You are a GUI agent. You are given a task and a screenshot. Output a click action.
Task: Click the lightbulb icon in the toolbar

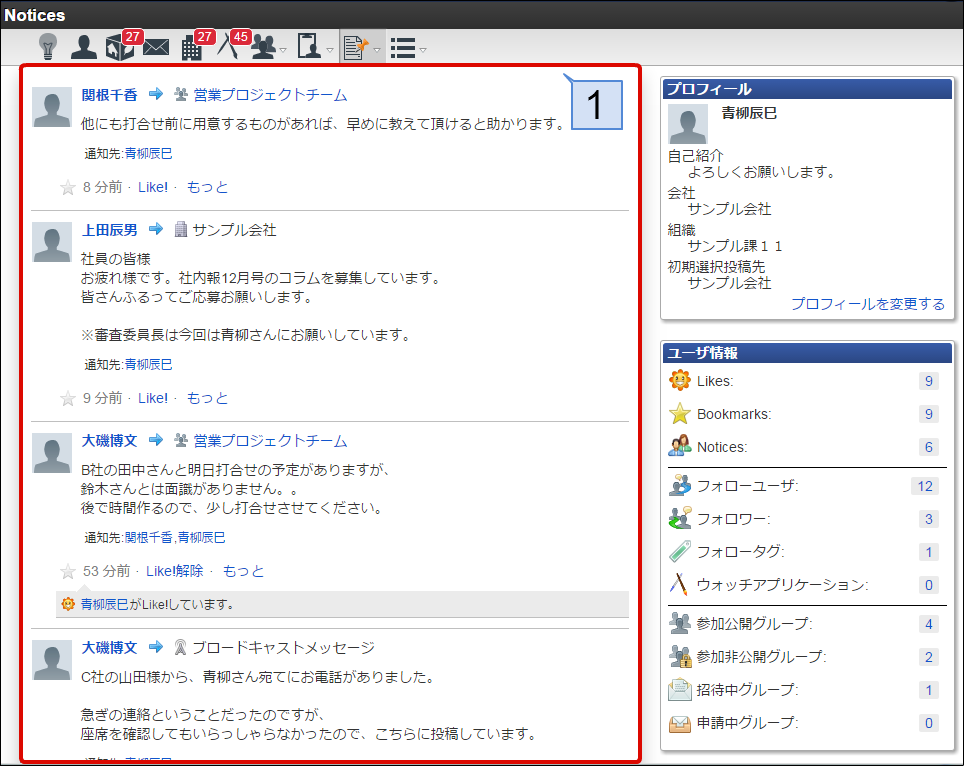coord(48,47)
